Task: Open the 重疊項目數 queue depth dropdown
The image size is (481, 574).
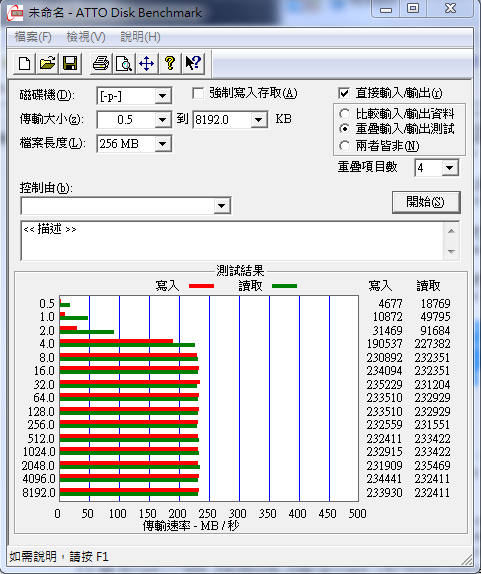Action: click(450, 168)
